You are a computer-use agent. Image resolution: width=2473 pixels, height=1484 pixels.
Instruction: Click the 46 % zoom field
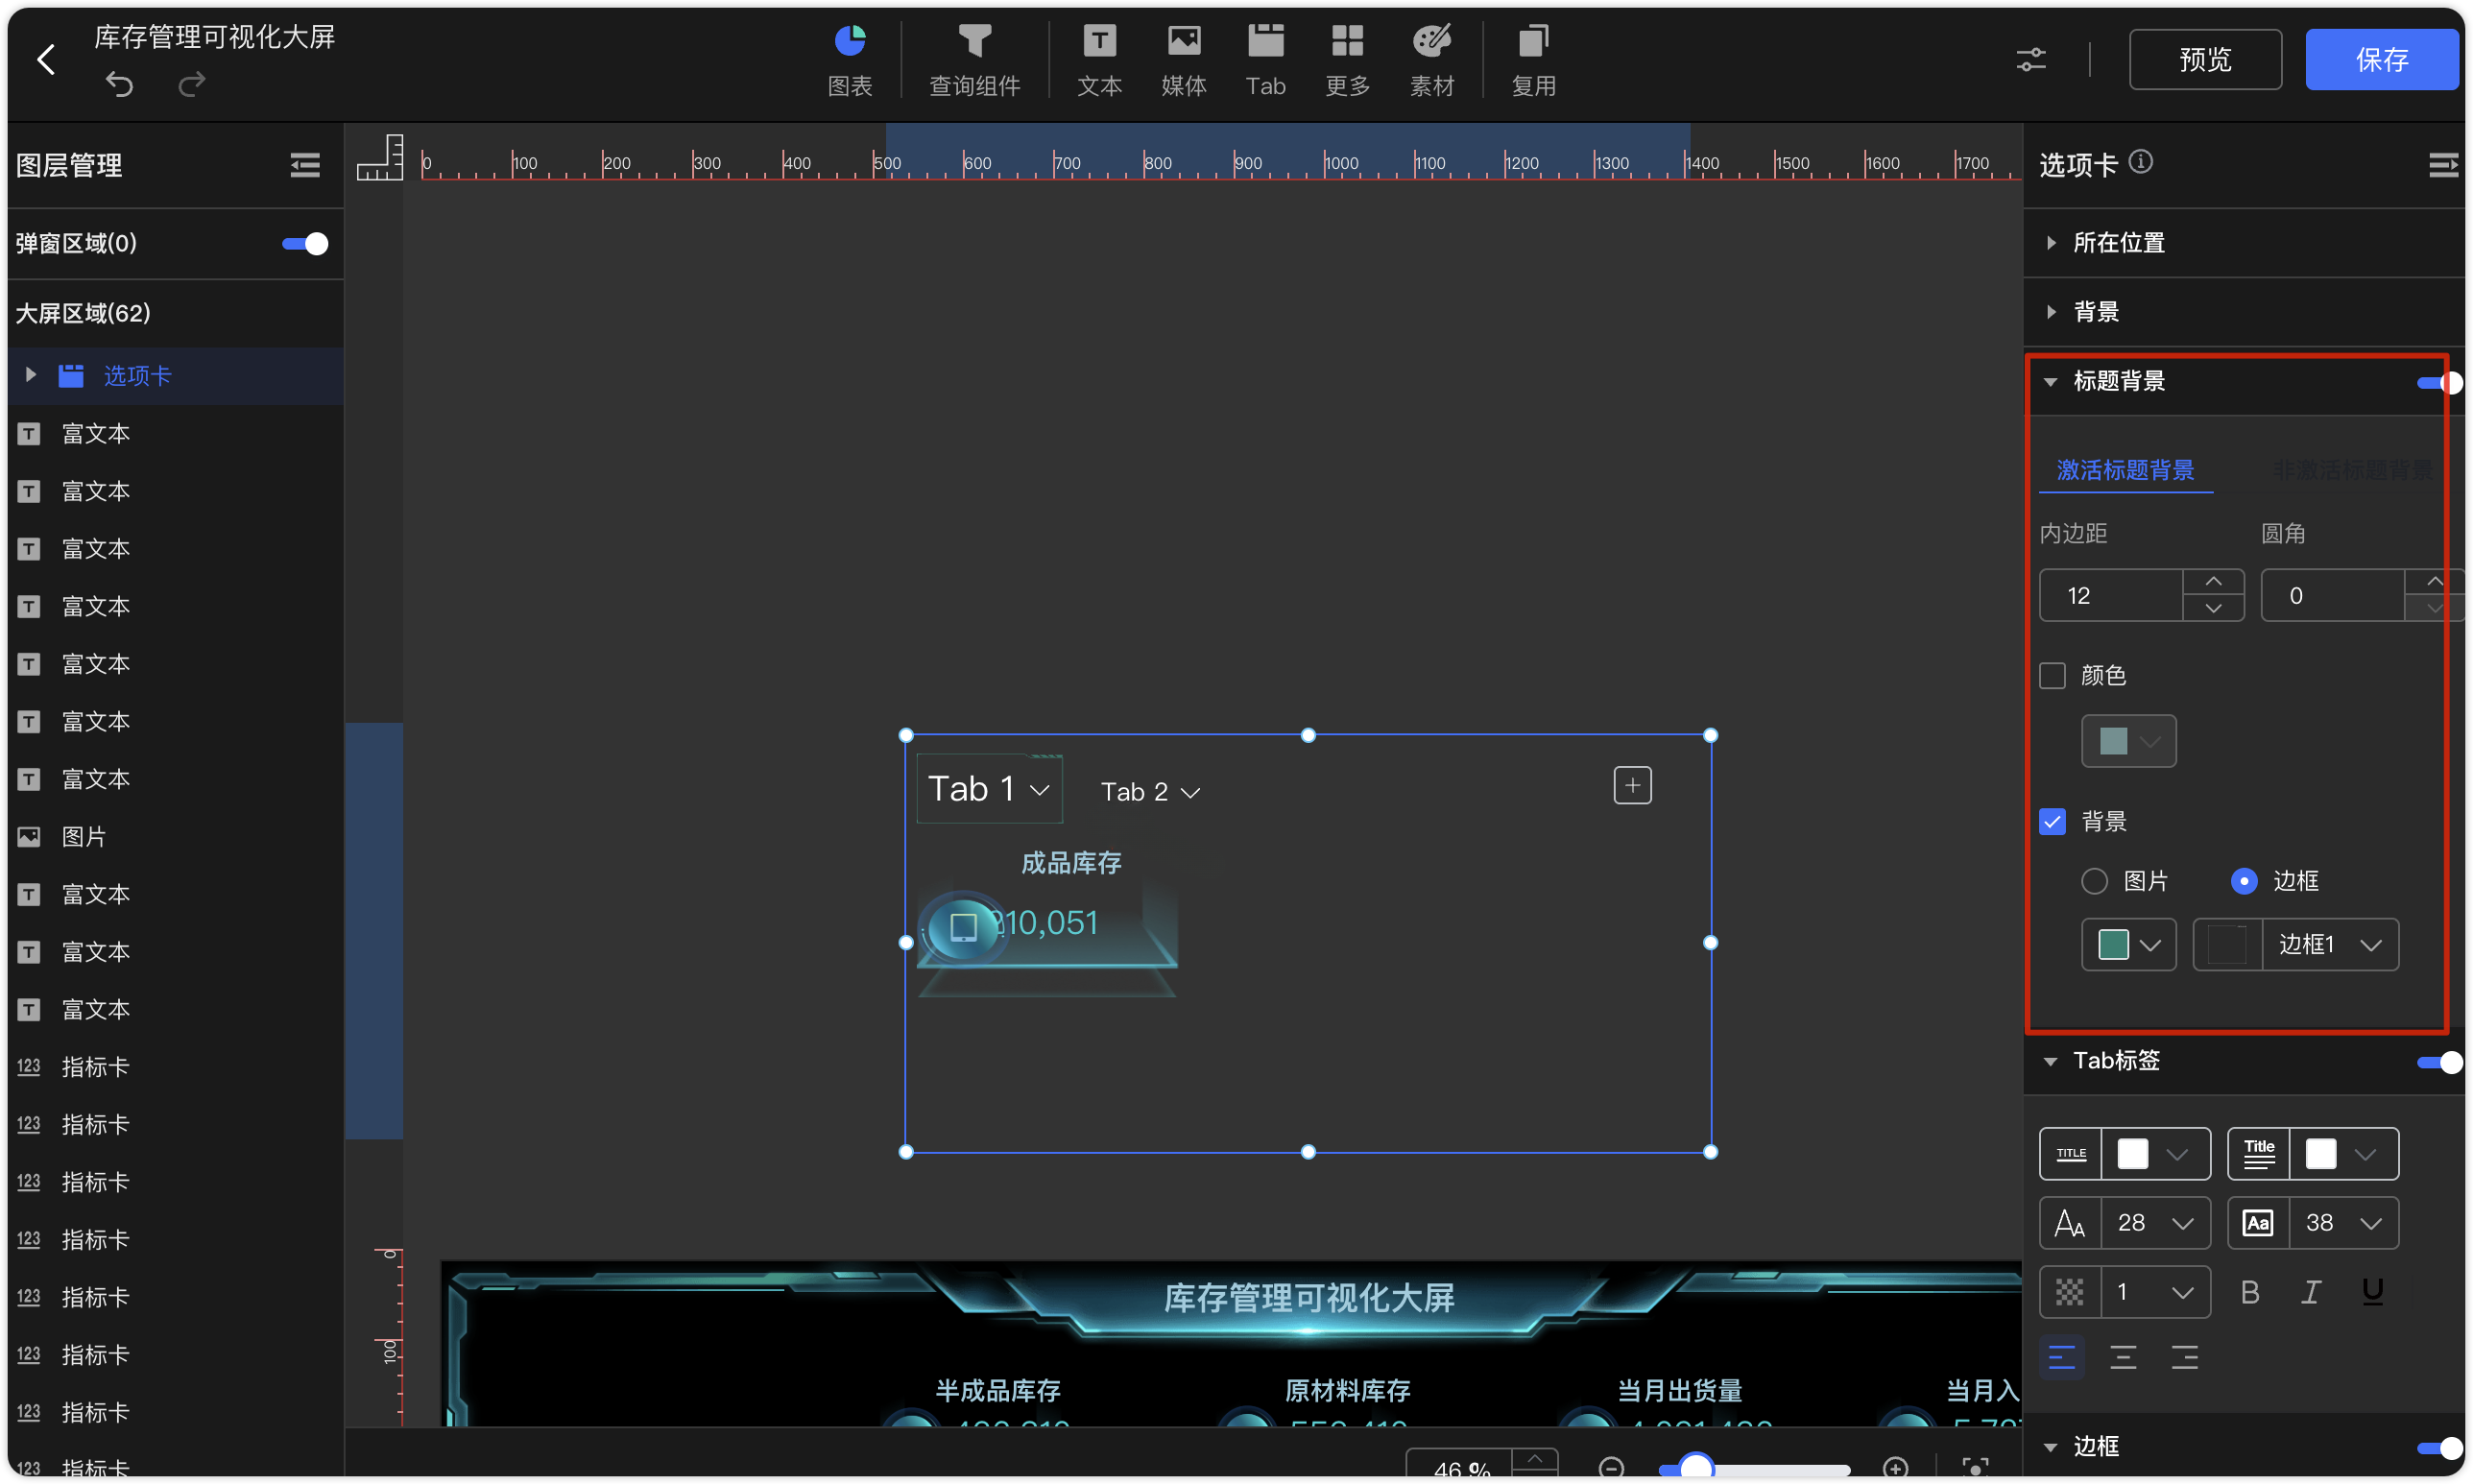[1459, 1468]
